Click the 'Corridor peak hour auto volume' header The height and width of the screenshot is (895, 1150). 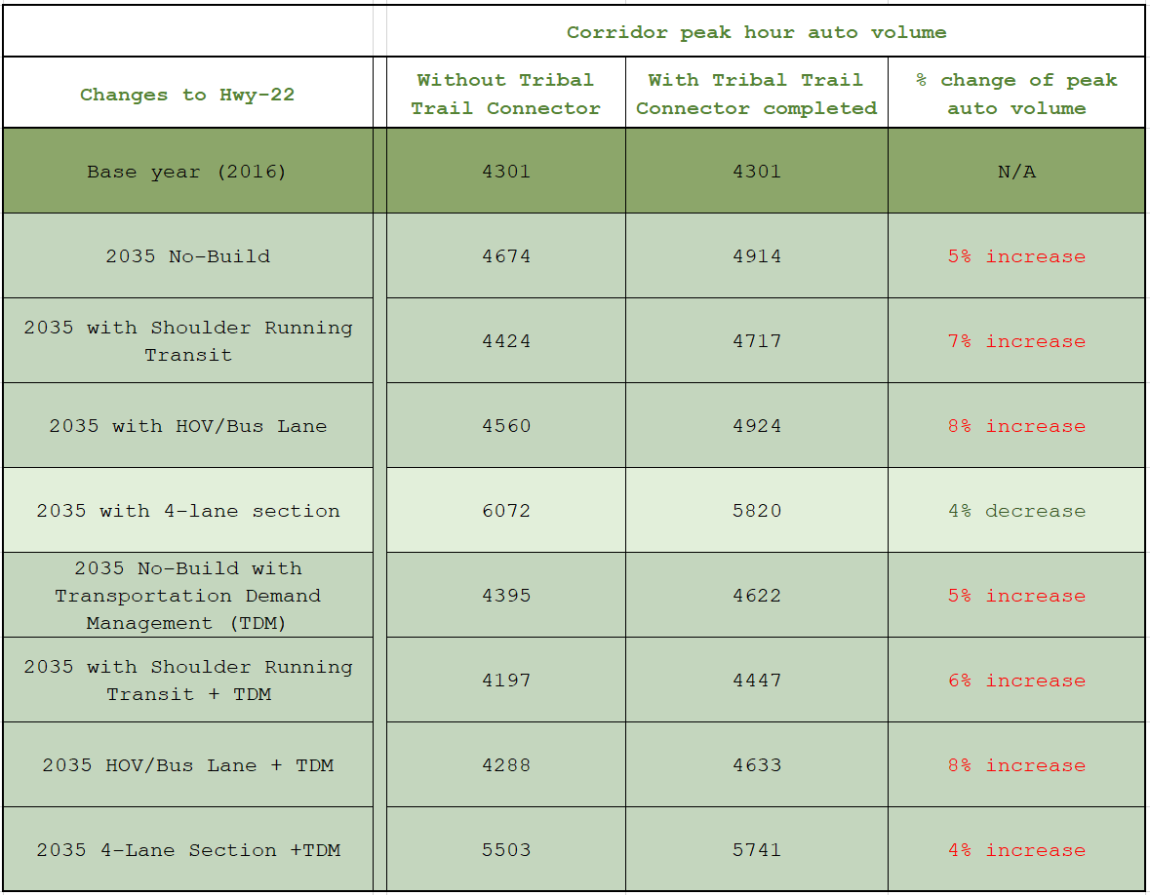click(756, 32)
